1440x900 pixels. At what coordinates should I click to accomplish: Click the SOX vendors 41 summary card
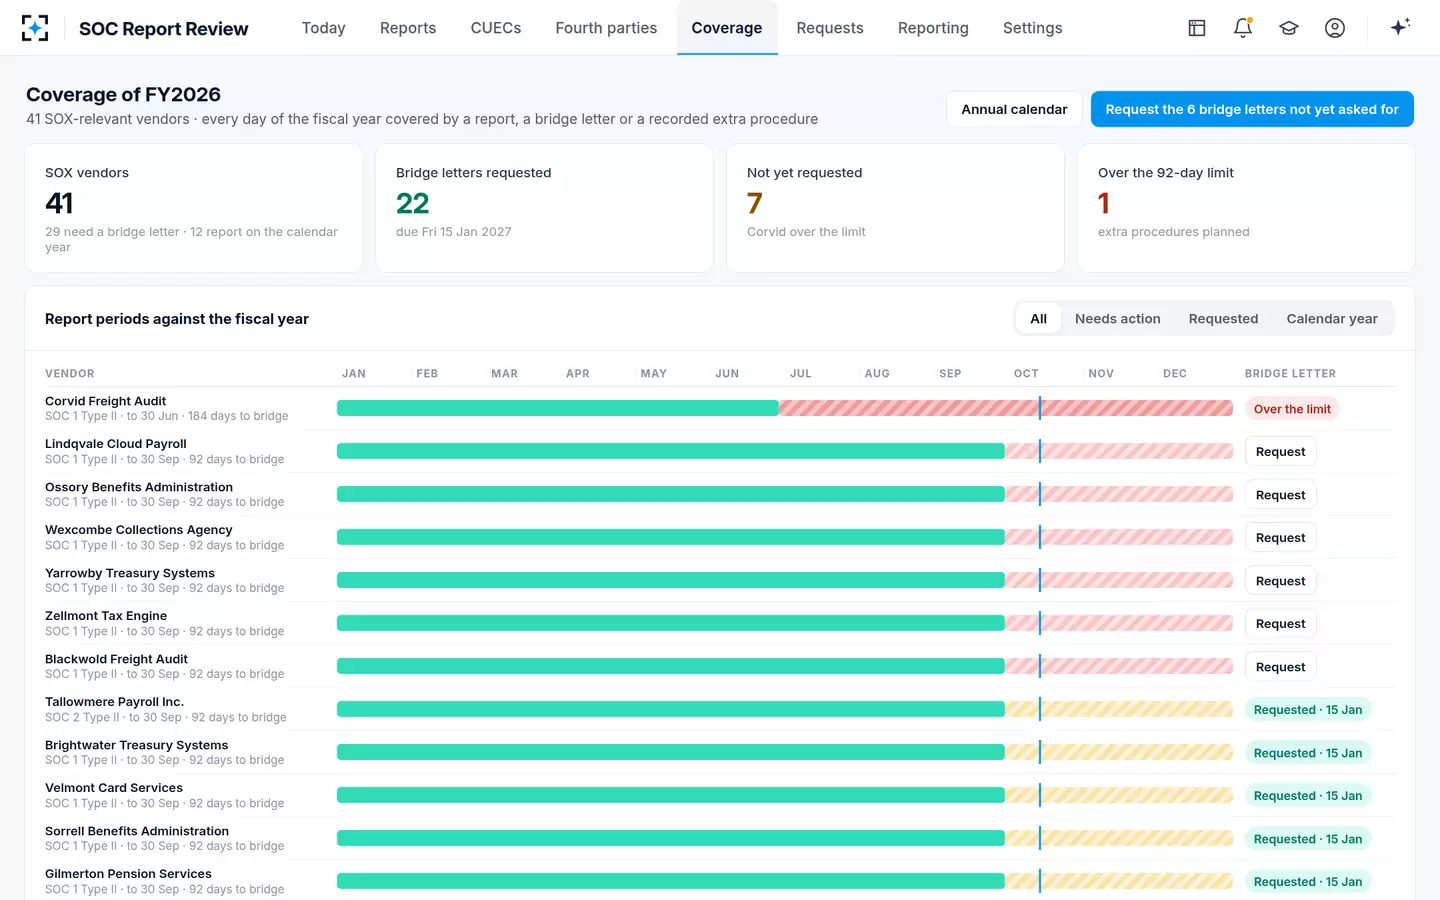click(x=193, y=208)
